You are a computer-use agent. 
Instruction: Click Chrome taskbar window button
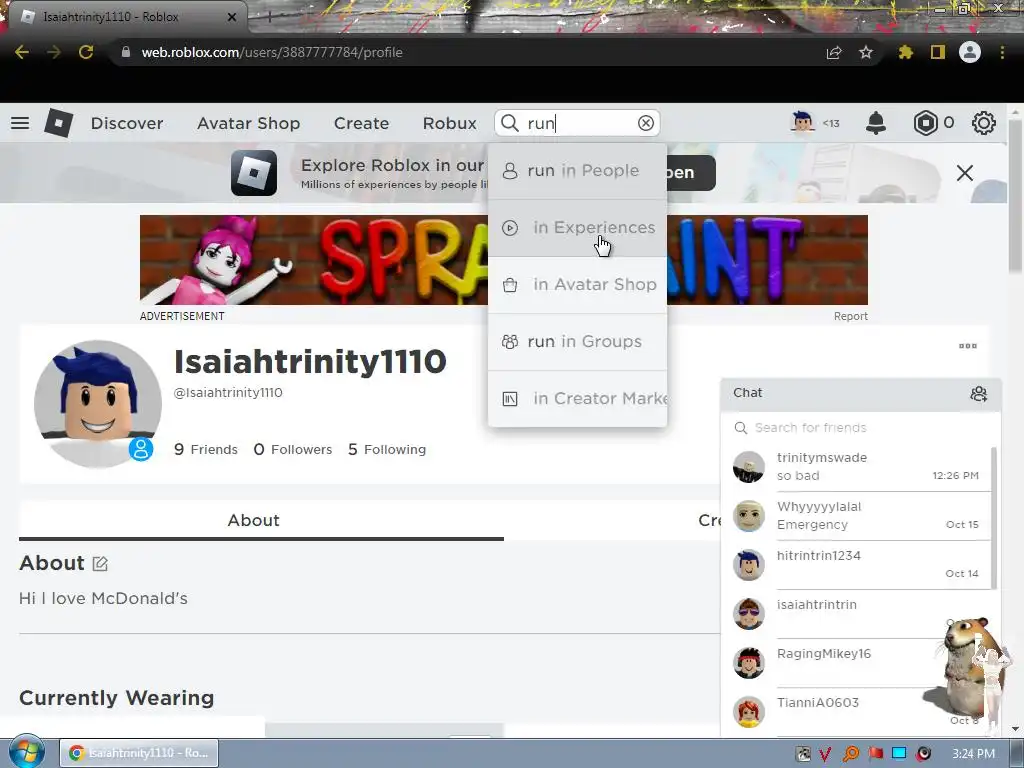[139, 753]
